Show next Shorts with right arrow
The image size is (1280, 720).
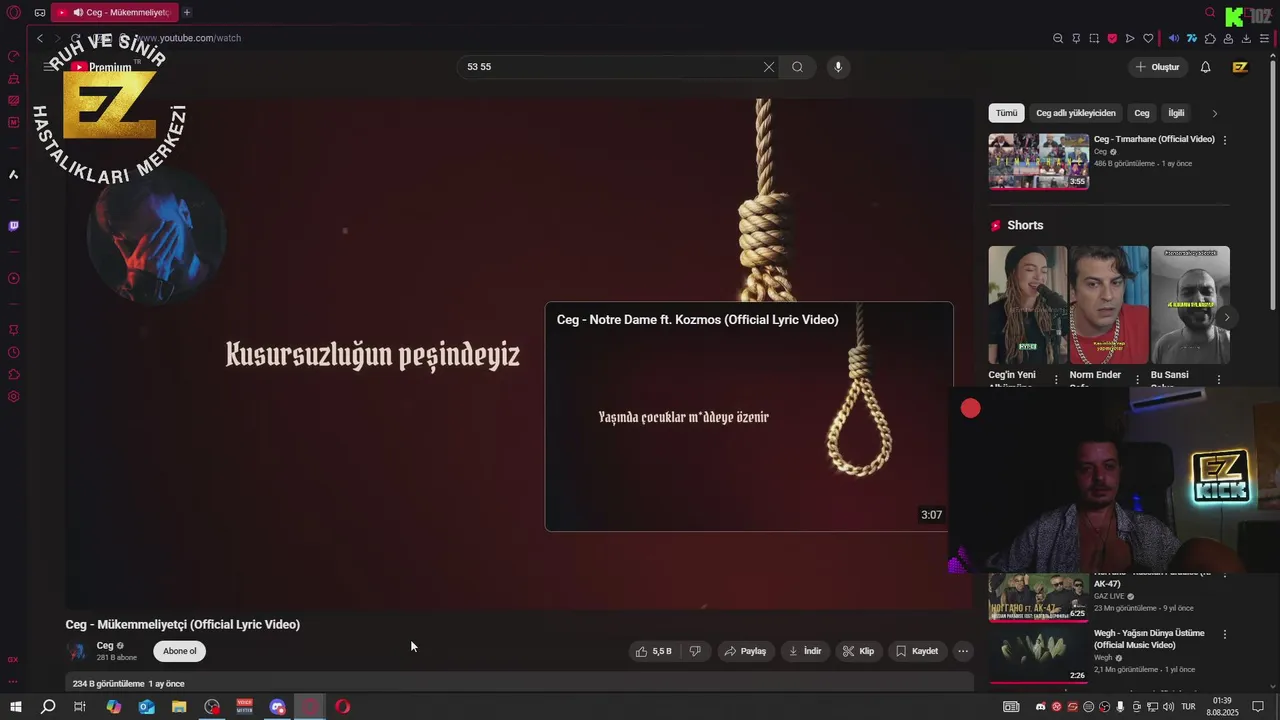coord(1226,318)
